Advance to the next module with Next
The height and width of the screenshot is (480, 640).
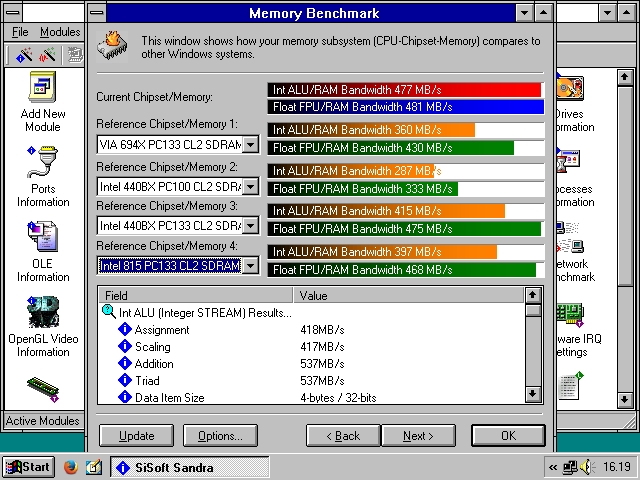[x=418, y=436]
